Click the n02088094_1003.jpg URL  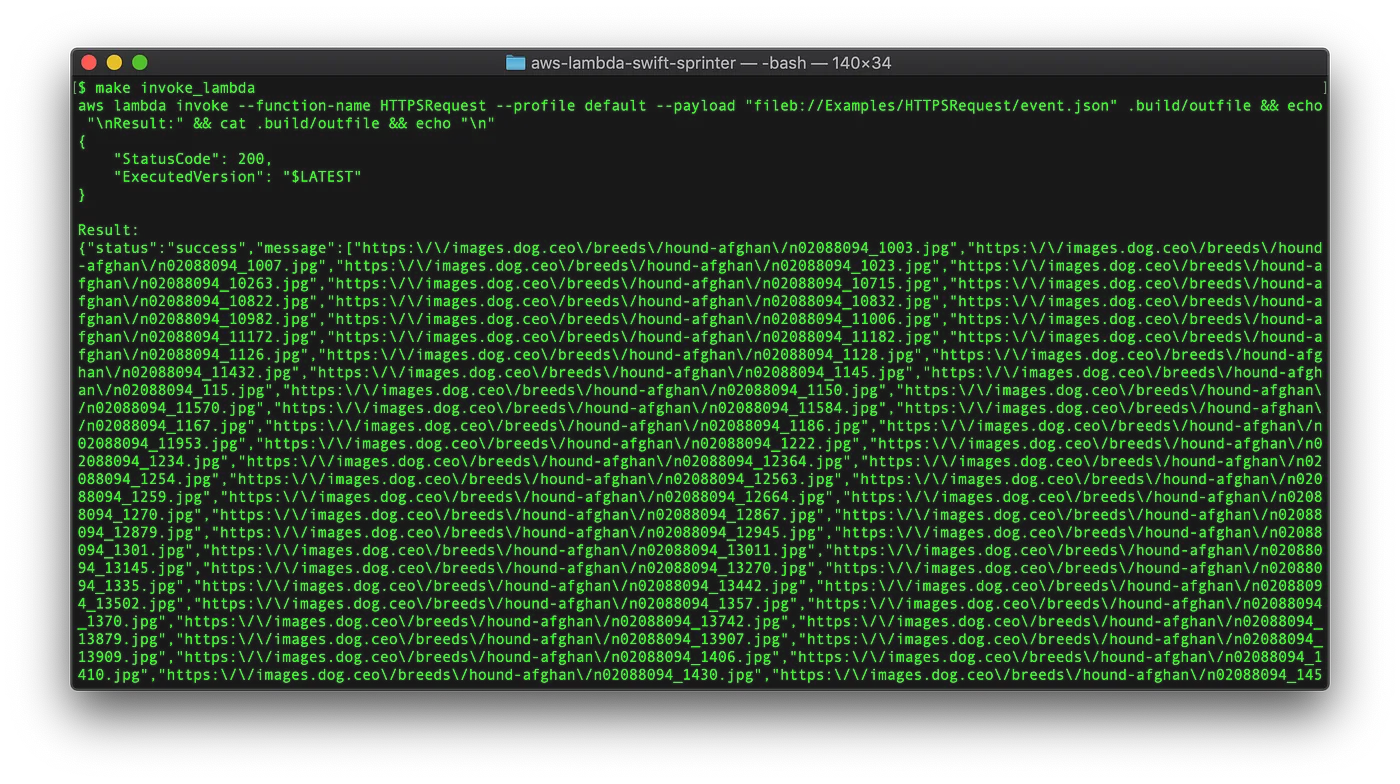[655, 248]
